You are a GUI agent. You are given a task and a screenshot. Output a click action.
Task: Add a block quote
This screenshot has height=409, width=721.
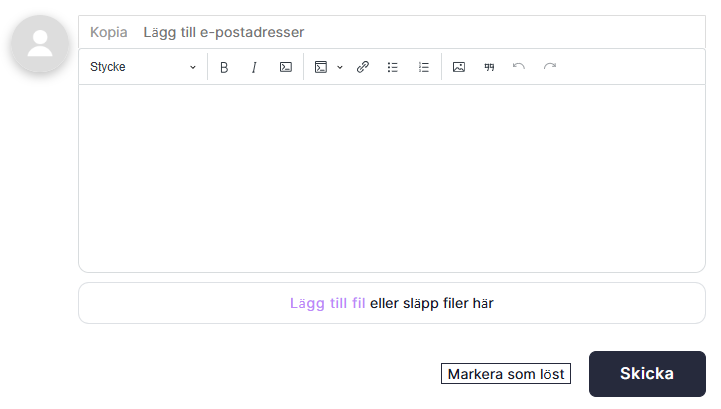click(x=489, y=67)
